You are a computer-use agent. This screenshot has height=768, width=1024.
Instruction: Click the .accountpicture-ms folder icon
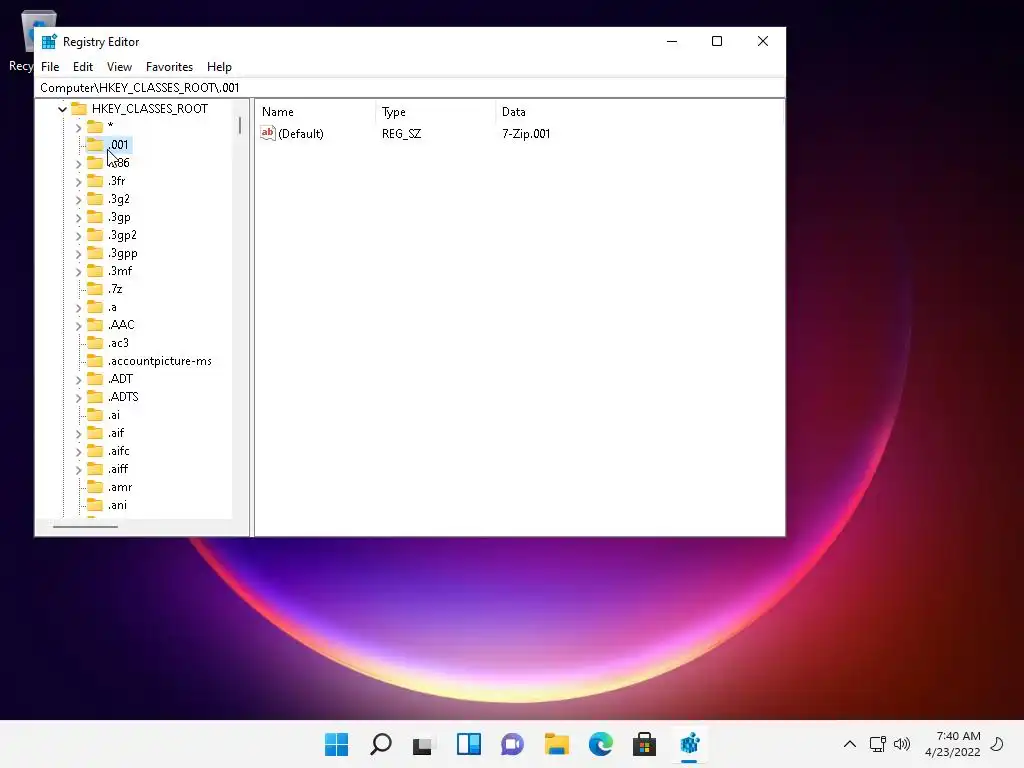pos(95,360)
